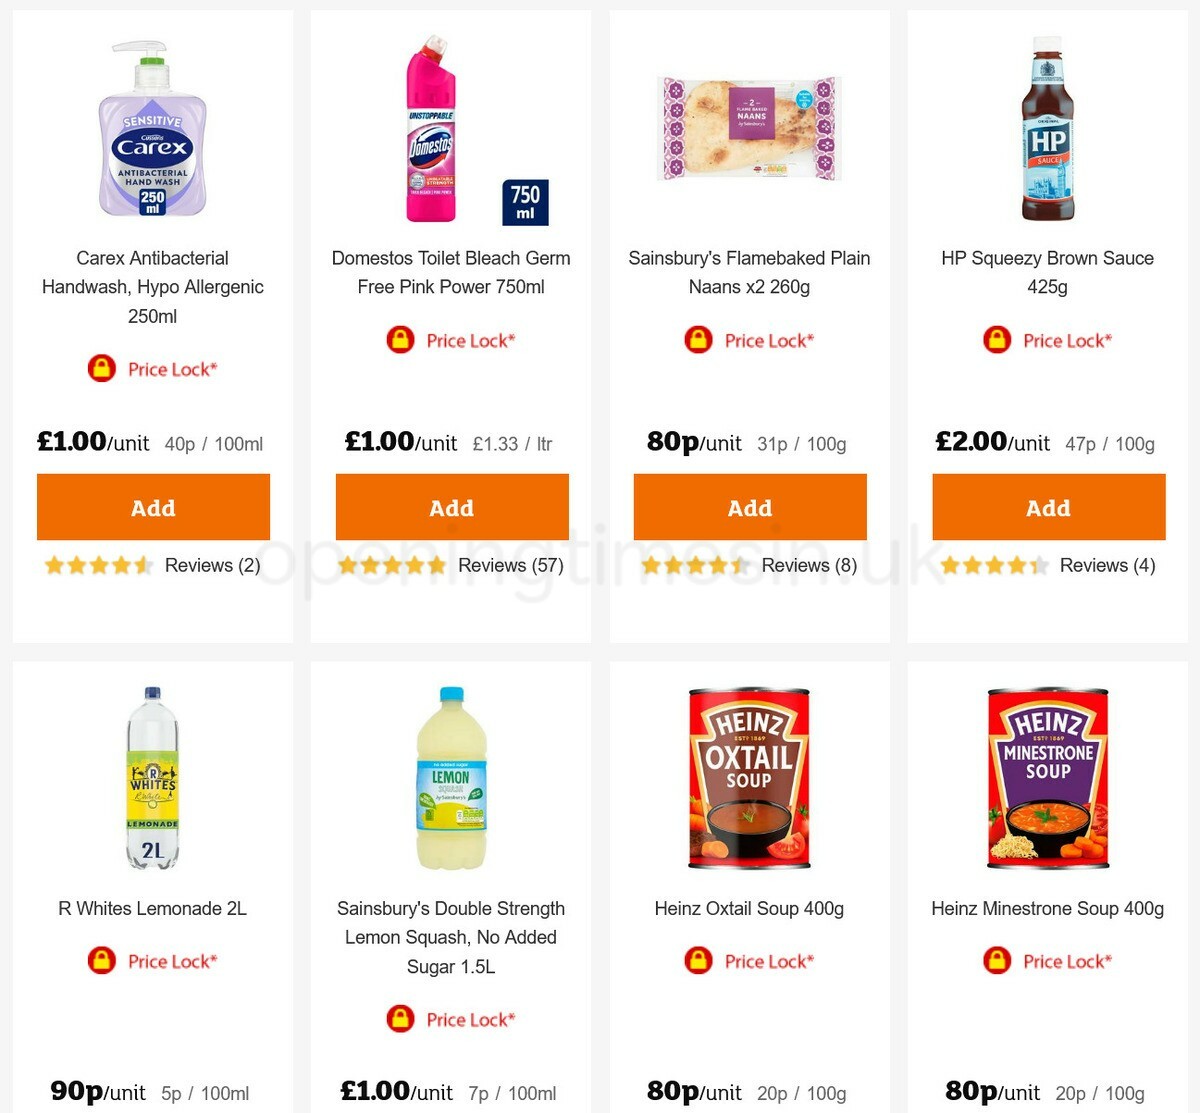Click the Price Lock icon under Heinz Minestrone Soup
This screenshot has width=1200, height=1113.
[x=996, y=961]
